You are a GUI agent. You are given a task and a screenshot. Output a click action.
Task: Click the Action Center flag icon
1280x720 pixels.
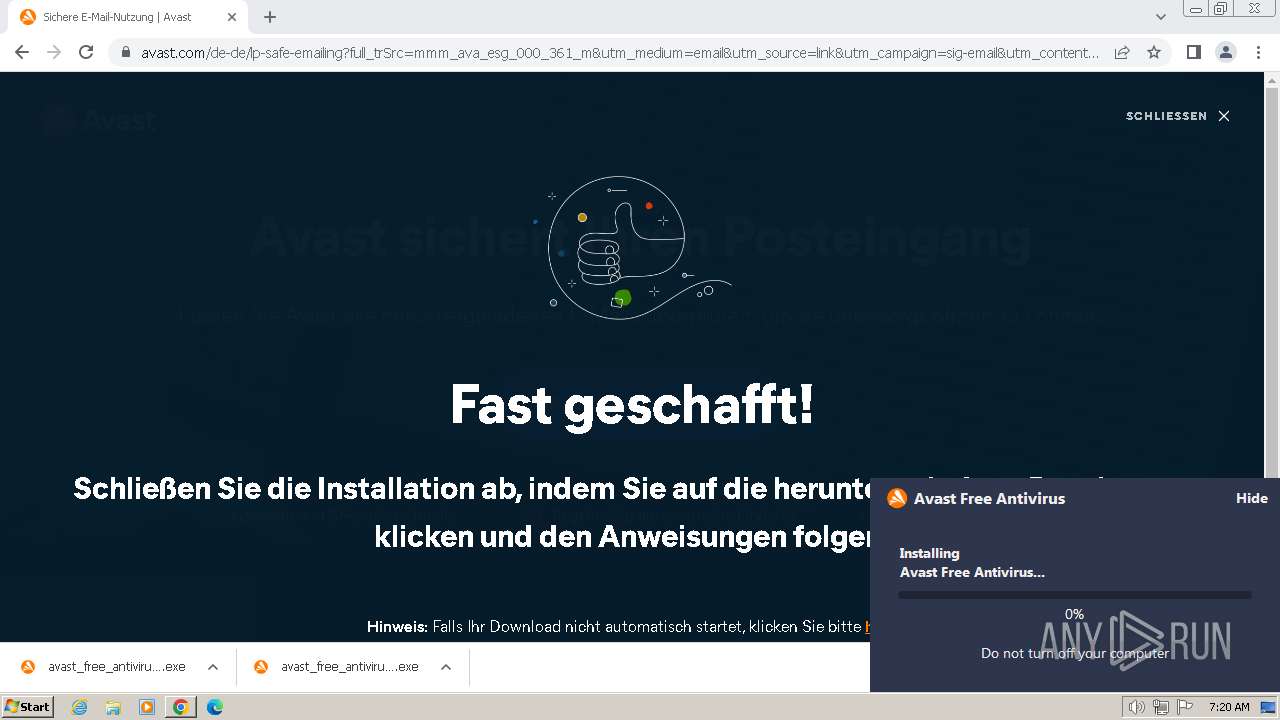1185,707
